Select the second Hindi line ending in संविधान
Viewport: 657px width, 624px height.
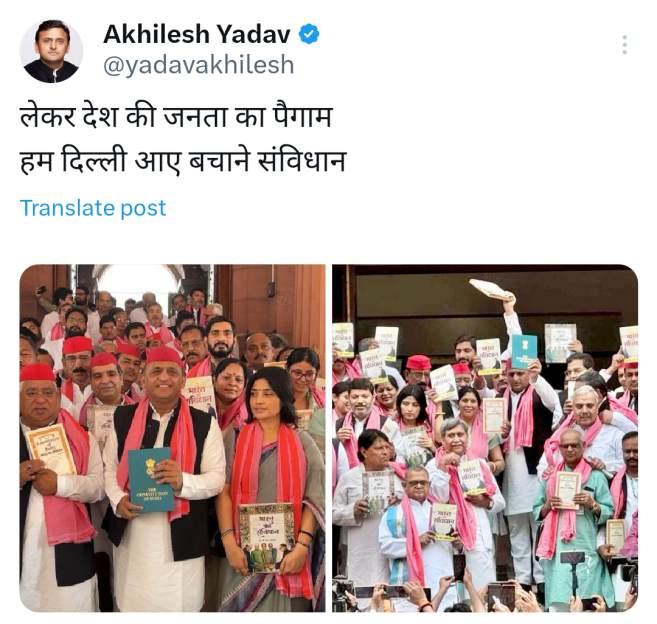[x=183, y=161]
